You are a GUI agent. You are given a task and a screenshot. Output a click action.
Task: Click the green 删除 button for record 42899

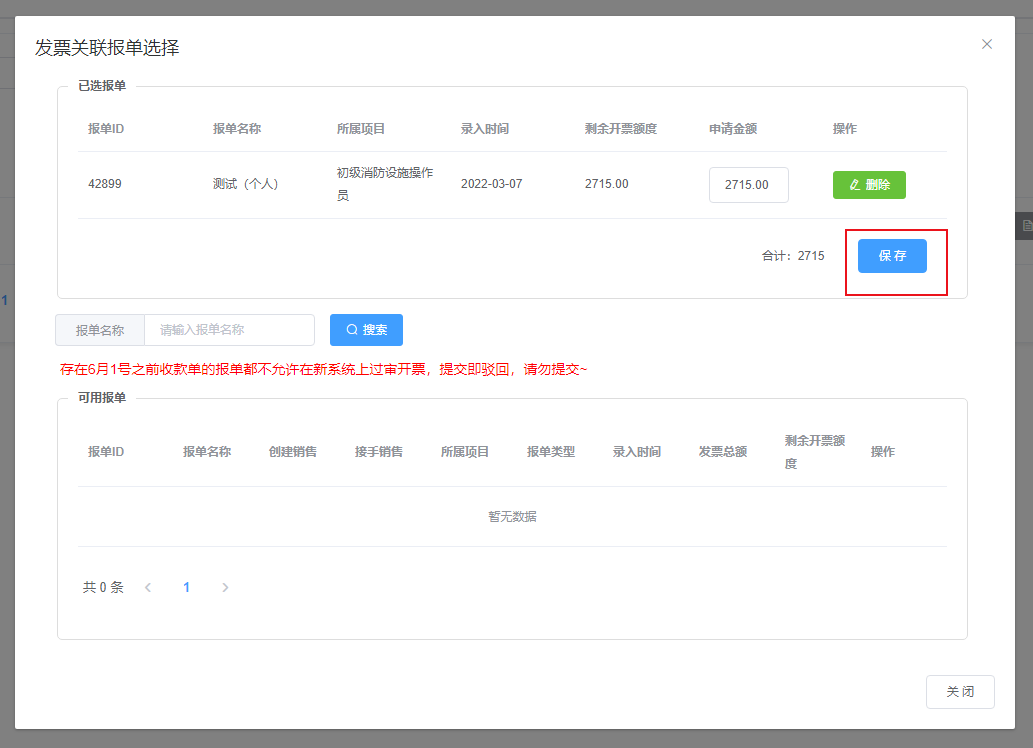(x=869, y=185)
